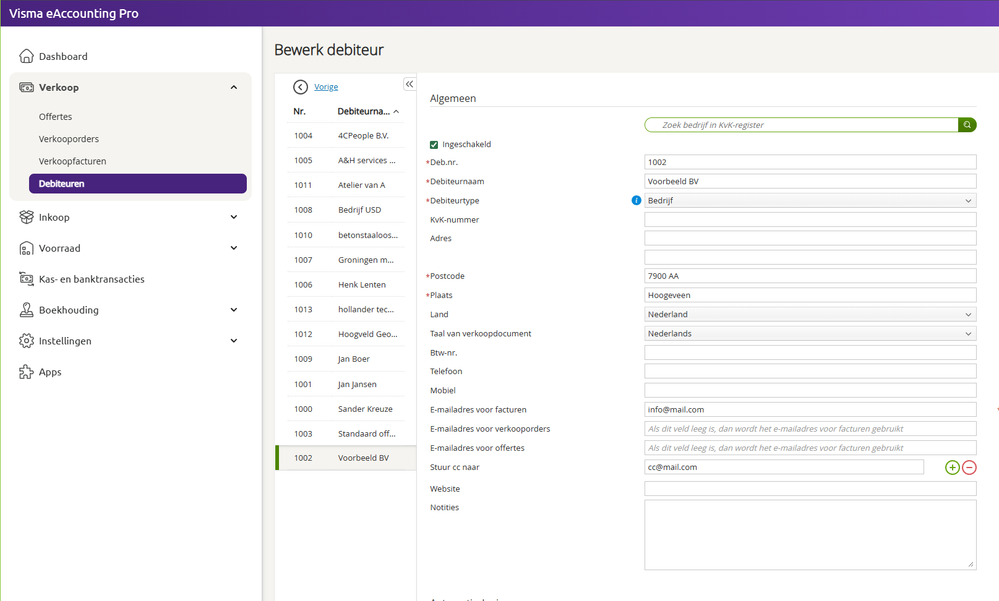Click the green plus icon to add cc
Viewport: 999px width, 601px height.
coord(952,467)
